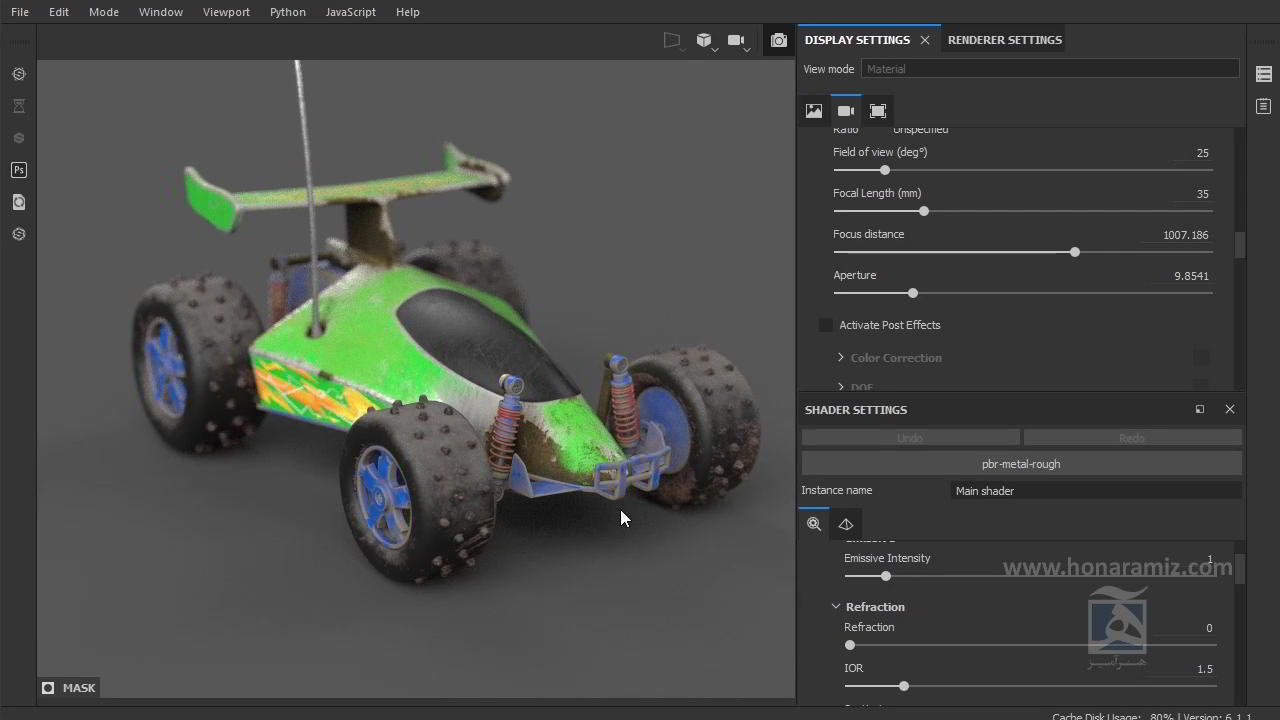The image size is (1280, 720).
Task: Click the pbr-metal-rough shader button
Action: pyautogui.click(x=1021, y=464)
